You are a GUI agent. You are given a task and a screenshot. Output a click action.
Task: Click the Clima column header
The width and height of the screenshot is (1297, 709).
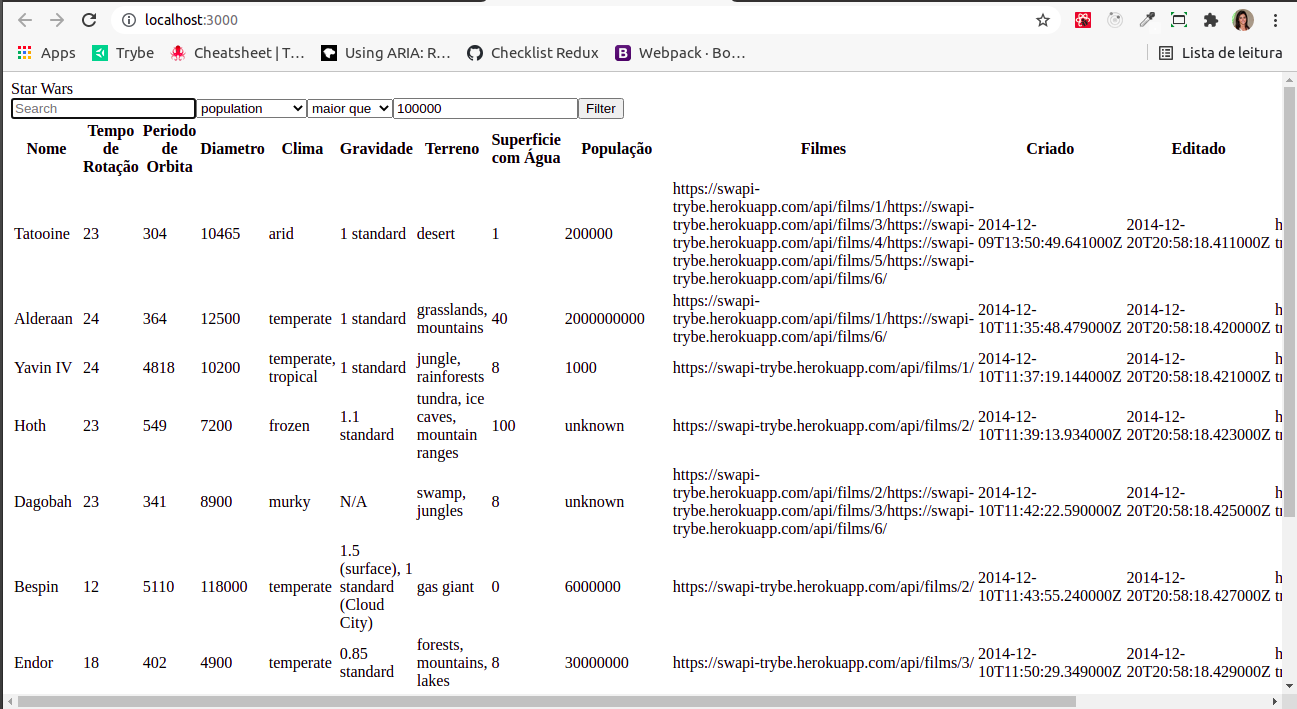[302, 149]
